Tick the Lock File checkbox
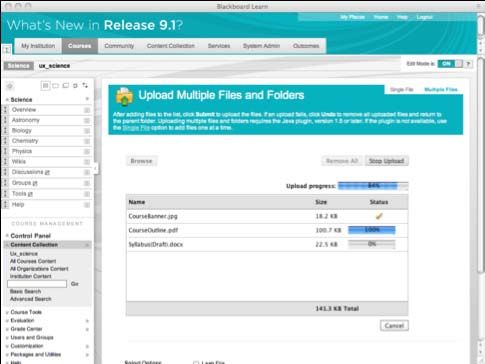 coord(196,362)
